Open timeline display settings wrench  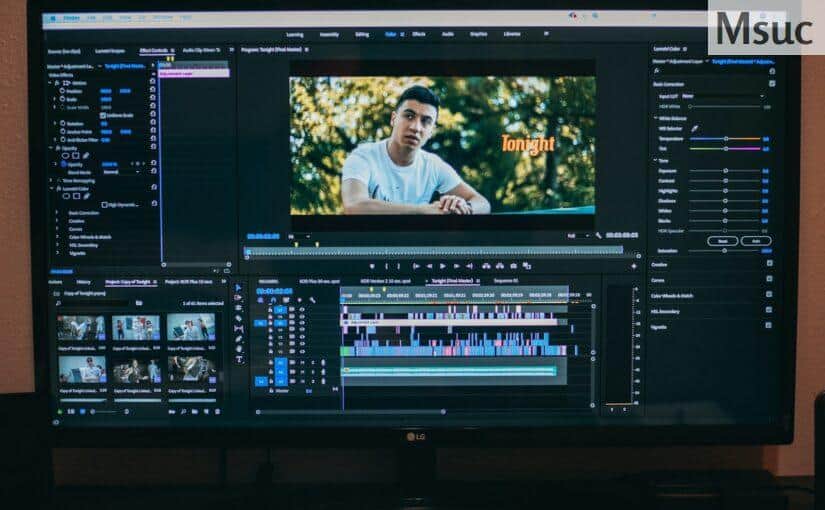click(312, 300)
